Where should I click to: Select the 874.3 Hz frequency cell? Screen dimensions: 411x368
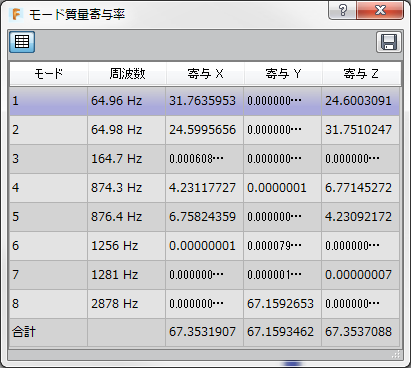[126, 188]
